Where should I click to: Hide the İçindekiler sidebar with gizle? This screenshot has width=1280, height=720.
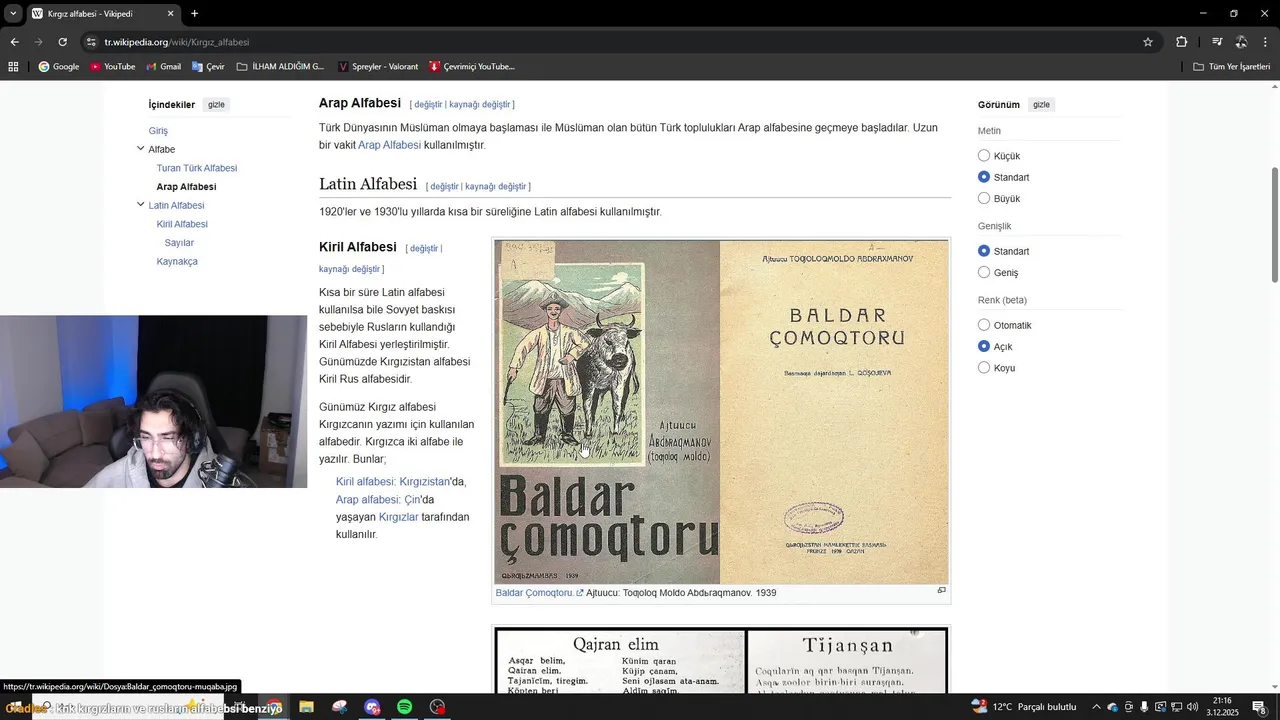pyautogui.click(x=216, y=105)
